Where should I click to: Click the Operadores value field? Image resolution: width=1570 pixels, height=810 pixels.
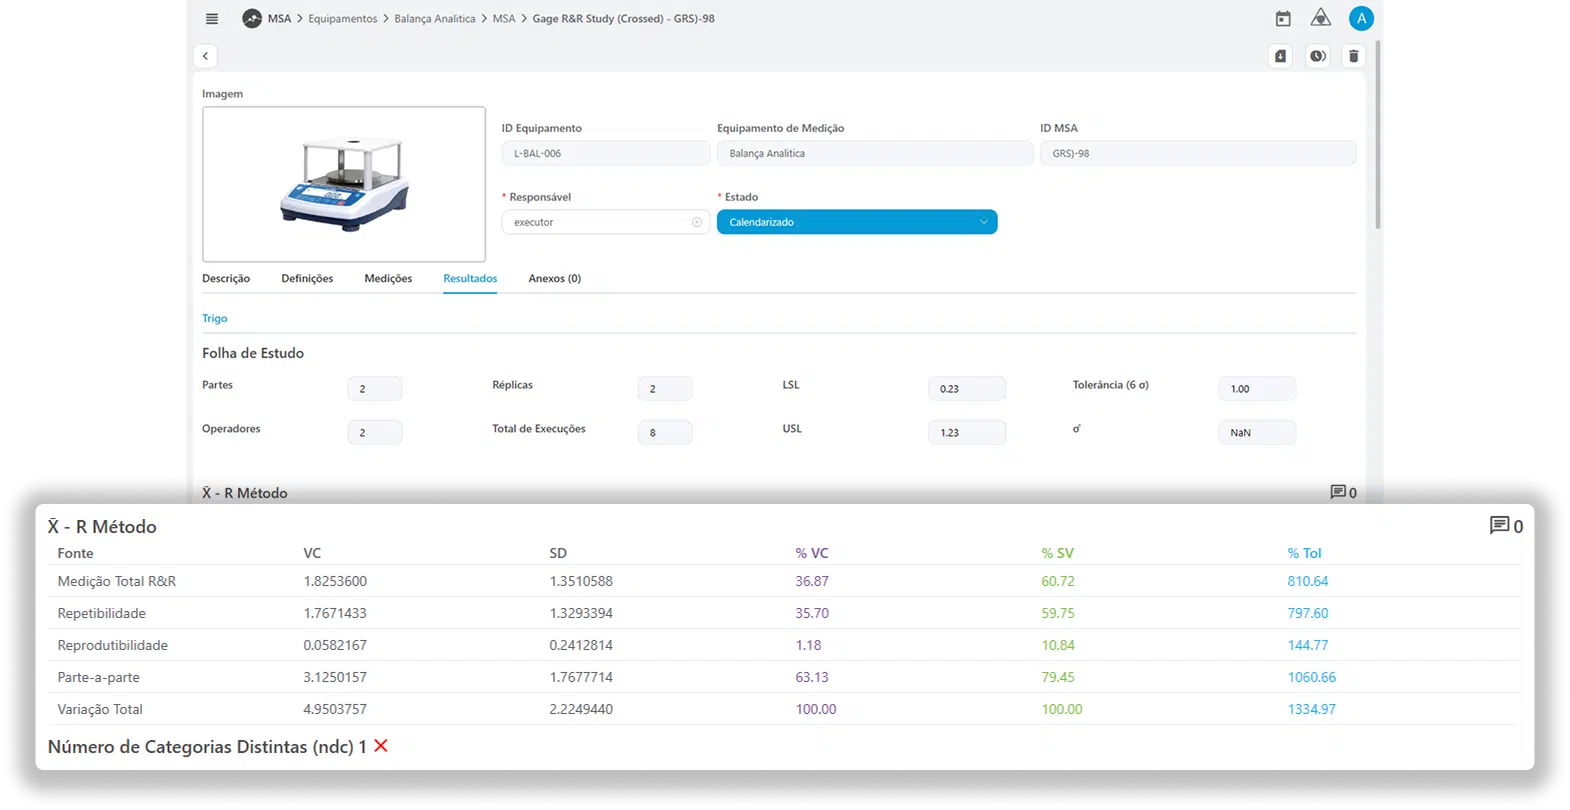(375, 433)
